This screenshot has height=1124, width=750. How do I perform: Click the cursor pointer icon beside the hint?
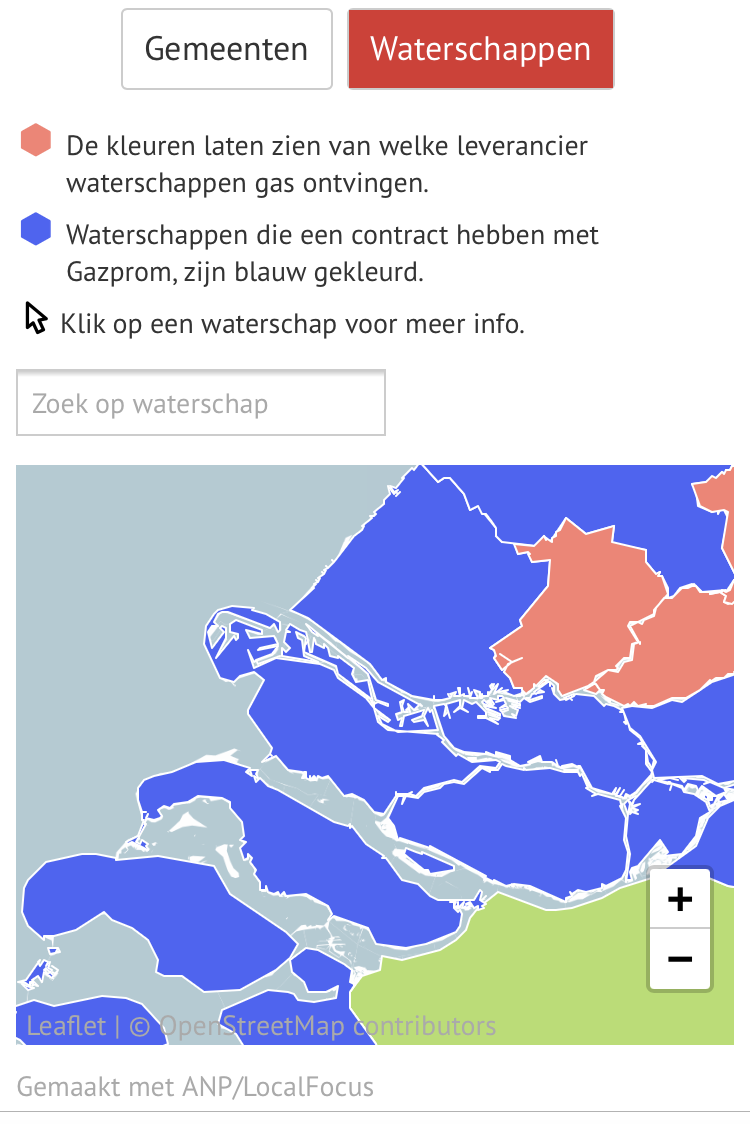pos(36,318)
